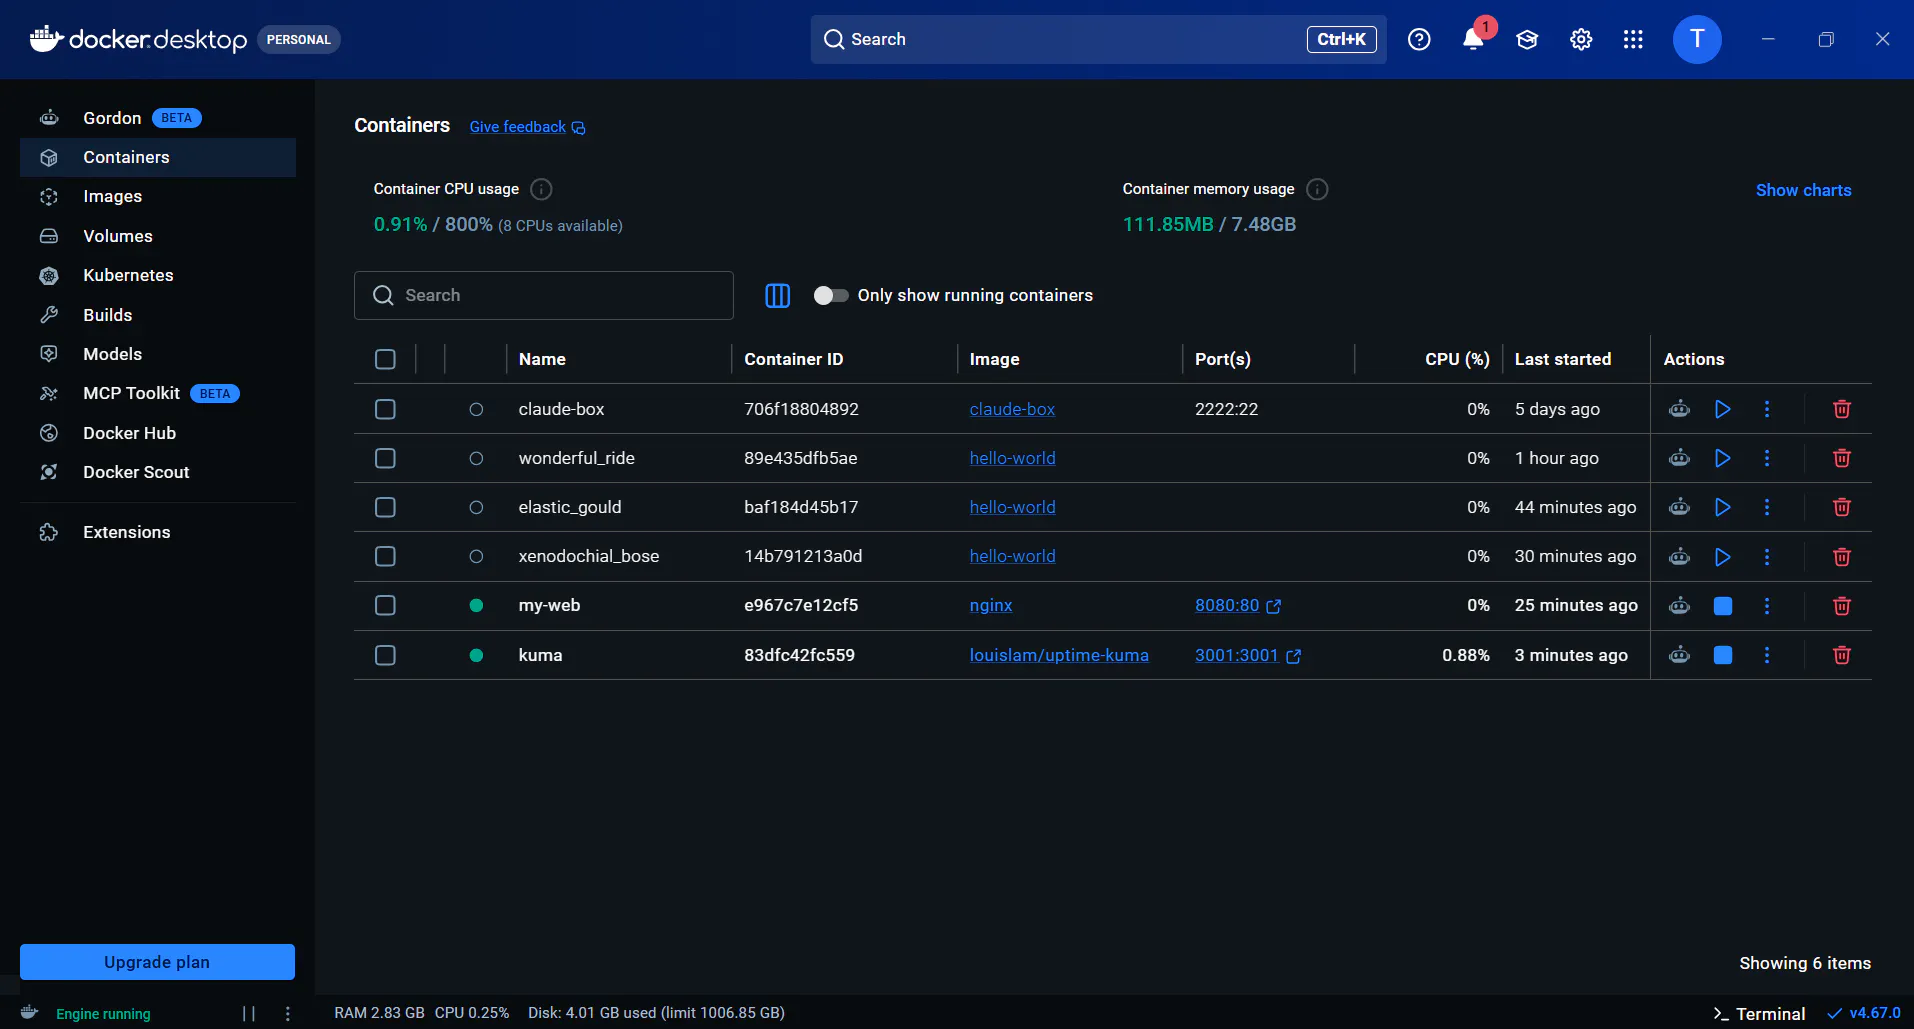Open port 3001:3001 link for kuma
1914x1029 pixels.
pos(1248,655)
